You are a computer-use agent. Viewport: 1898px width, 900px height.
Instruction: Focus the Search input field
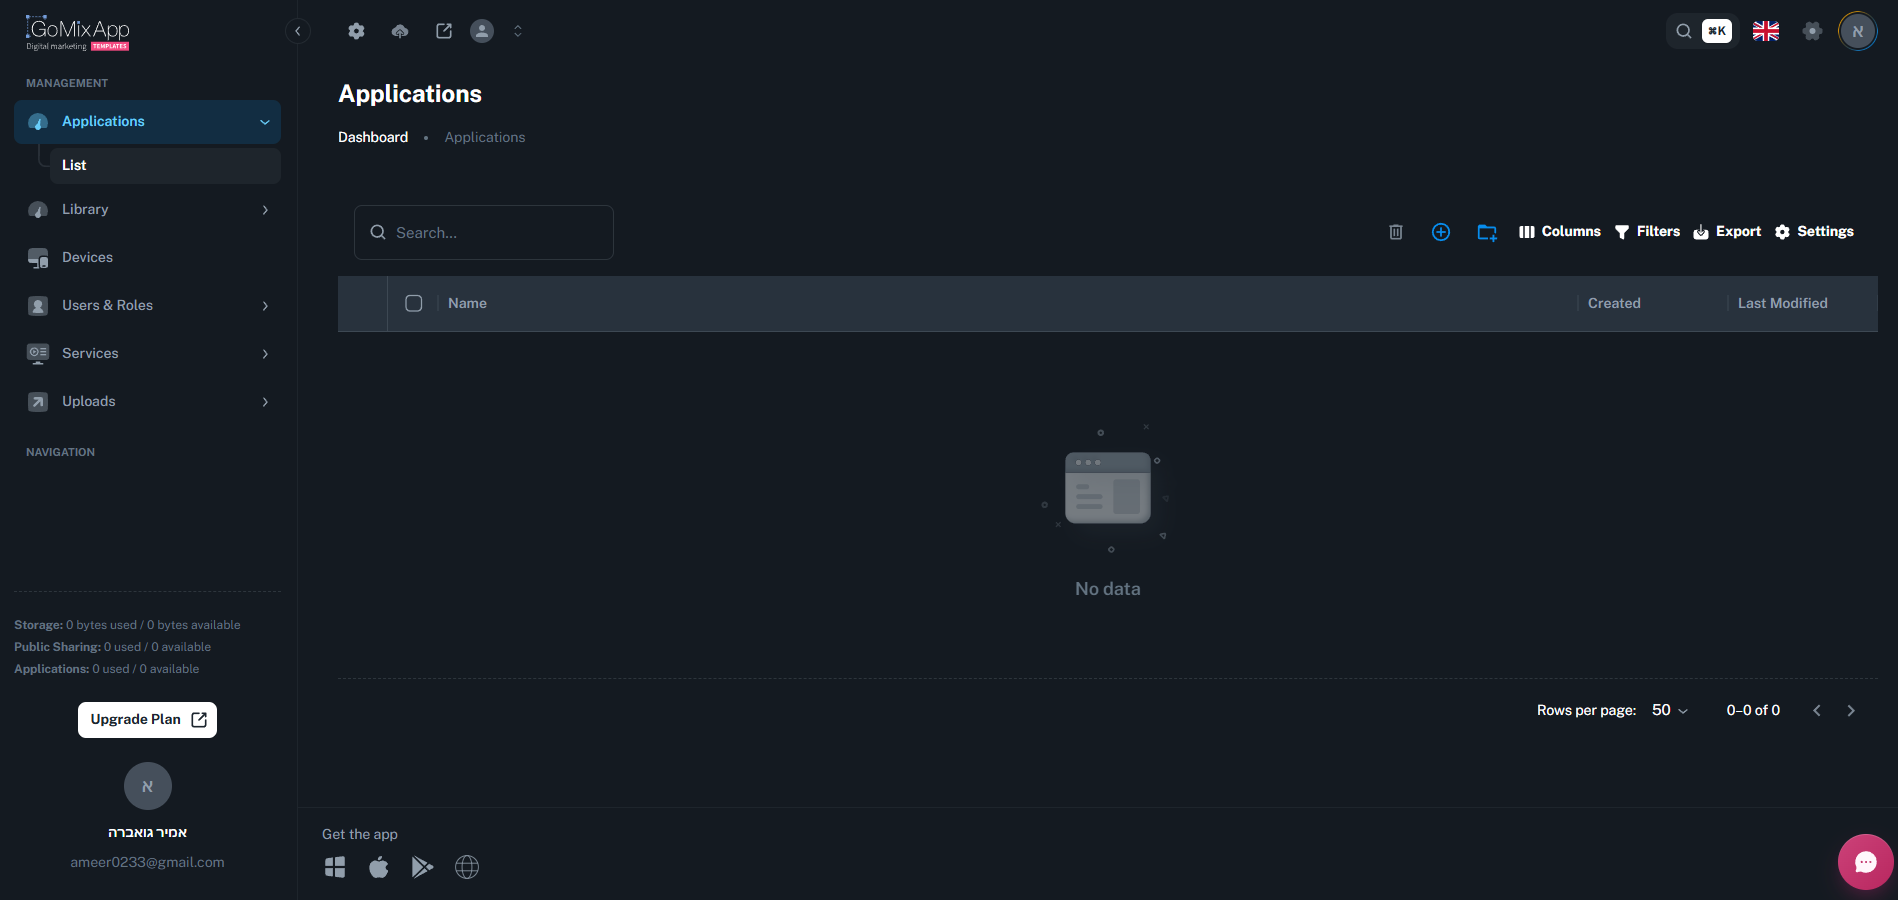484,232
